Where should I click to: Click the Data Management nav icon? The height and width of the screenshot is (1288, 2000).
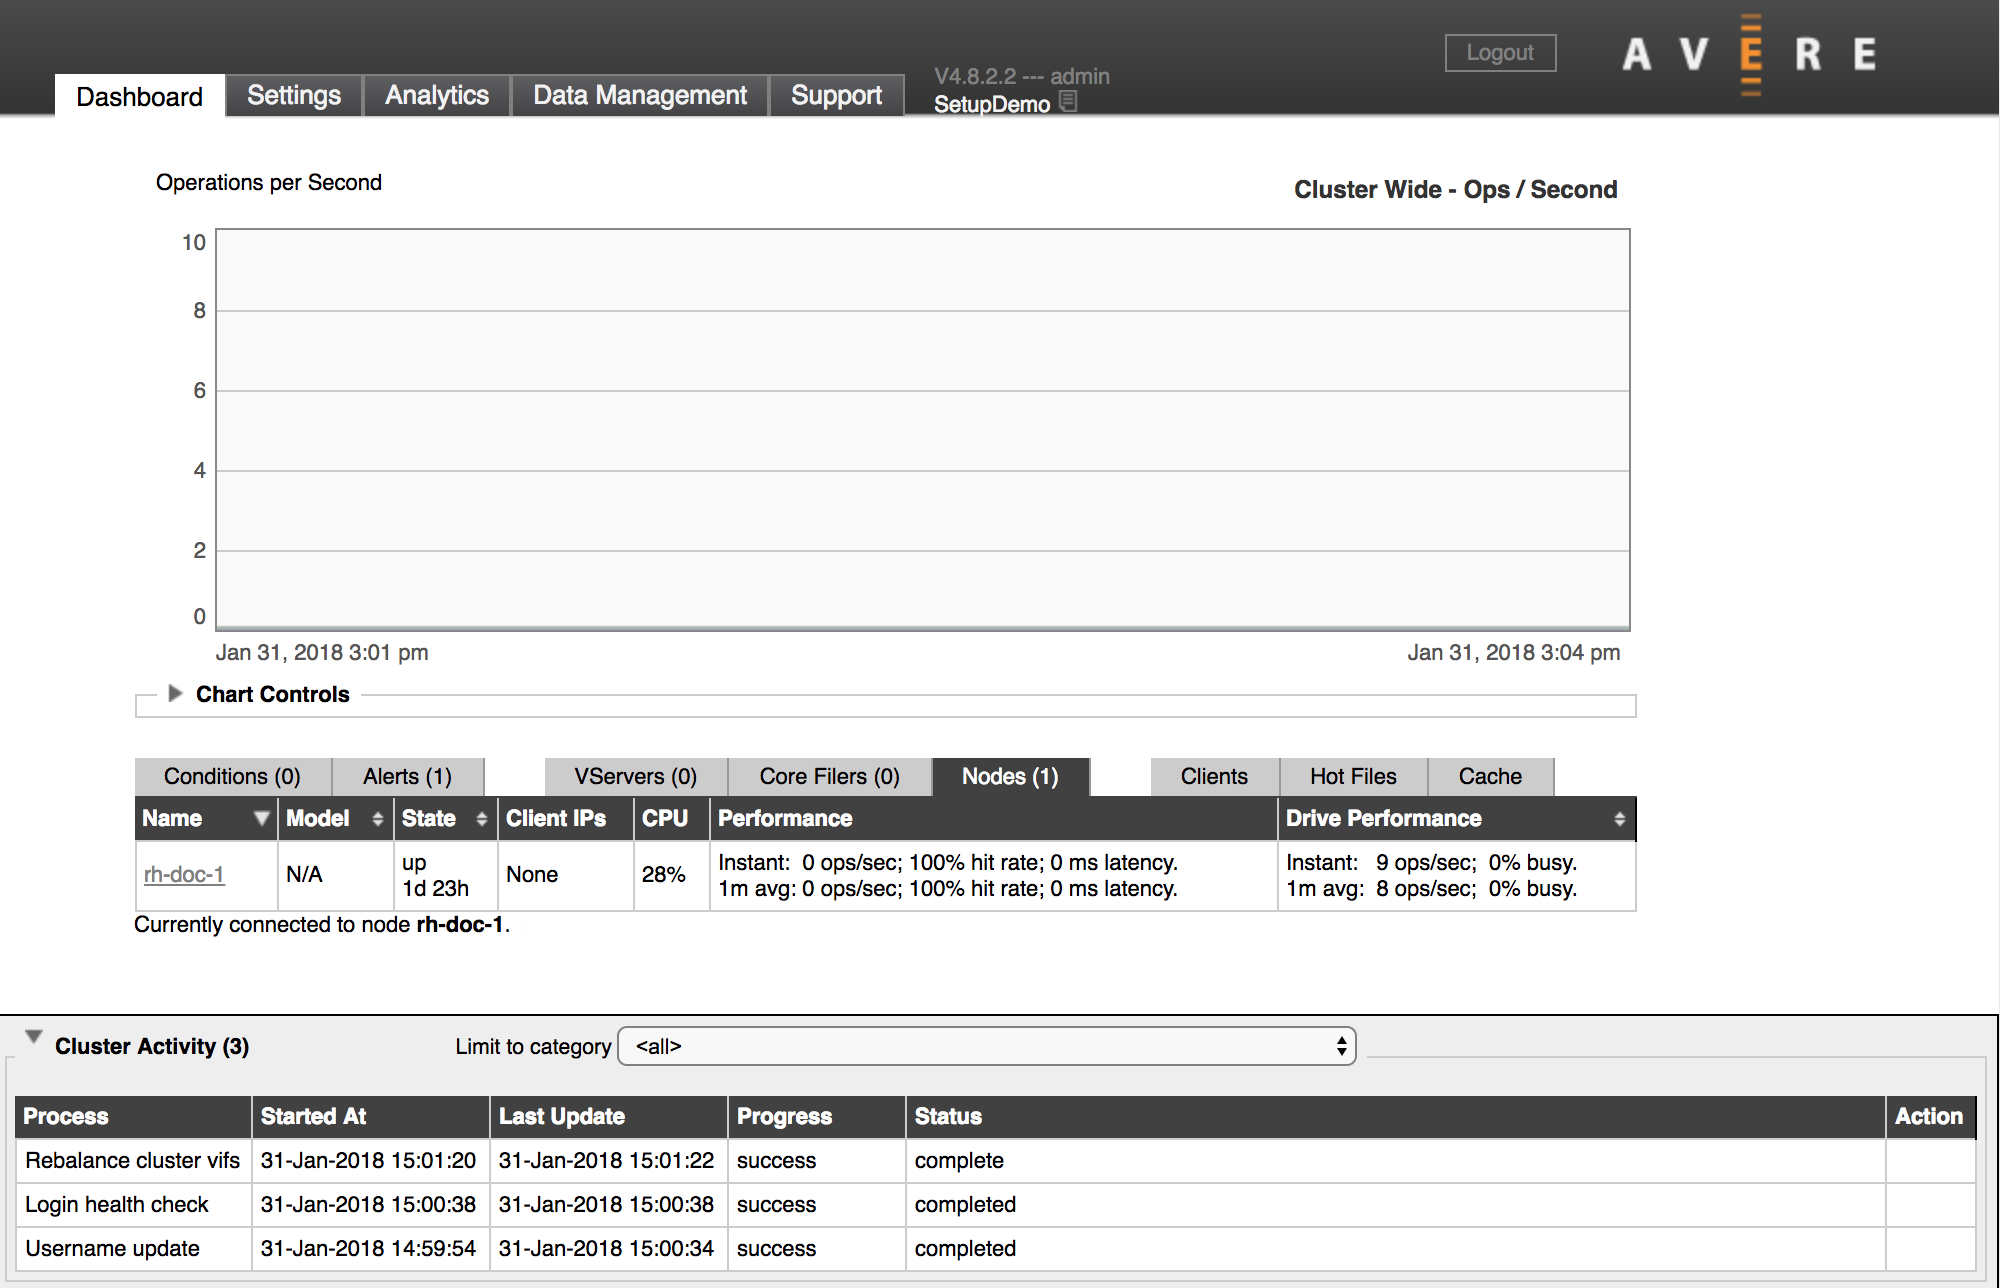click(x=638, y=95)
